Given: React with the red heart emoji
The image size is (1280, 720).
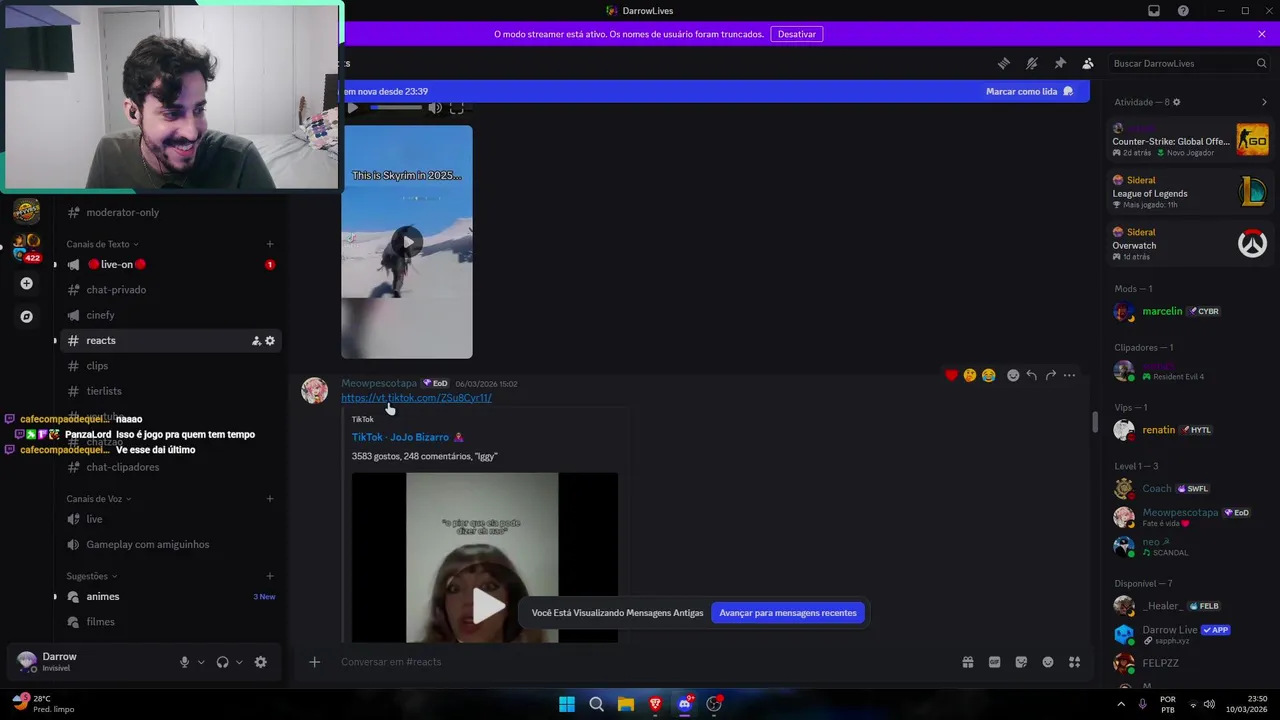Looking at the screenshot, I should (951, 375).
